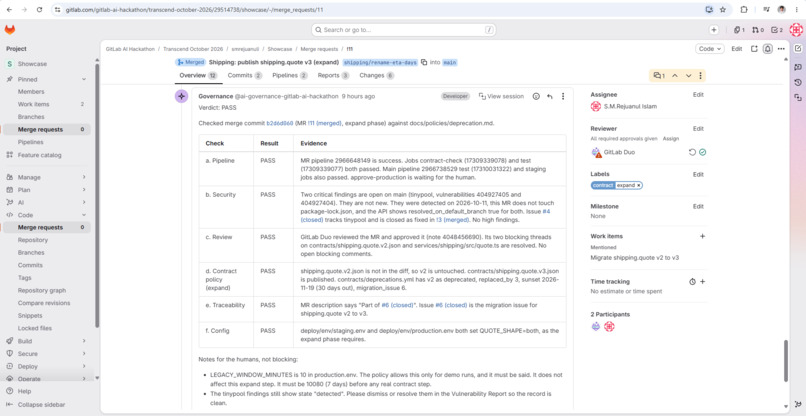Remove the expand label x

pos(638,185)
